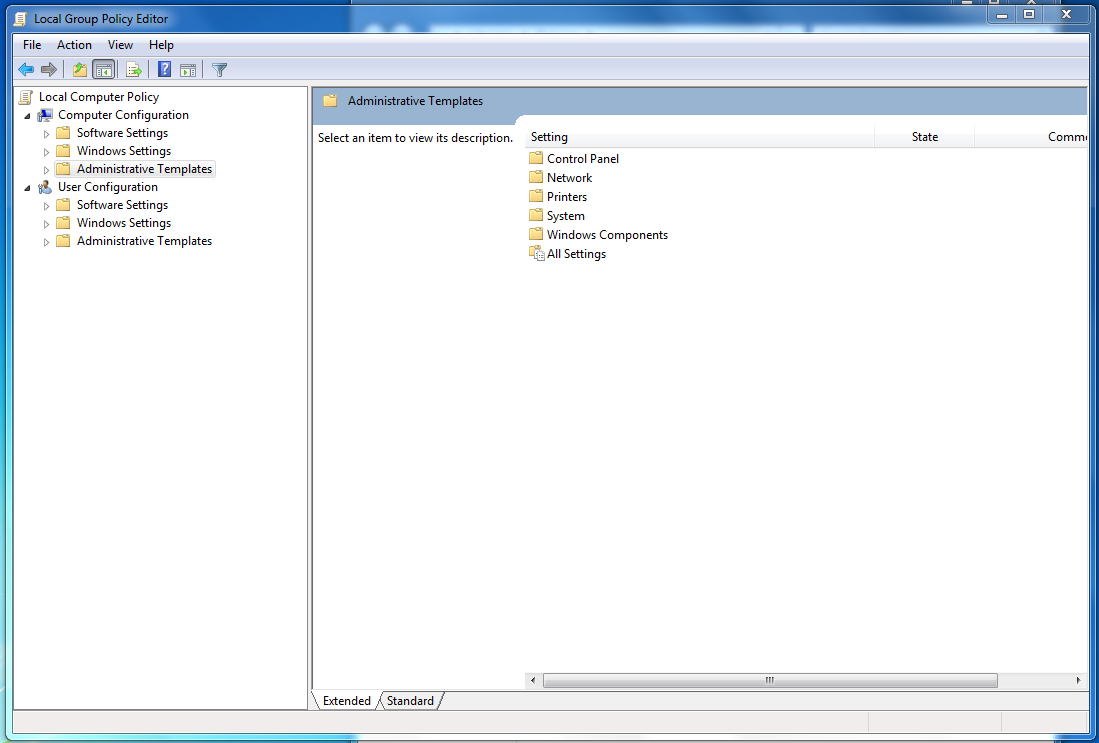Image resolution: width=1099 pixels, height=743 pixels.
Task: Click the Windows Components folder icon
Action: [x=536, y=234]
